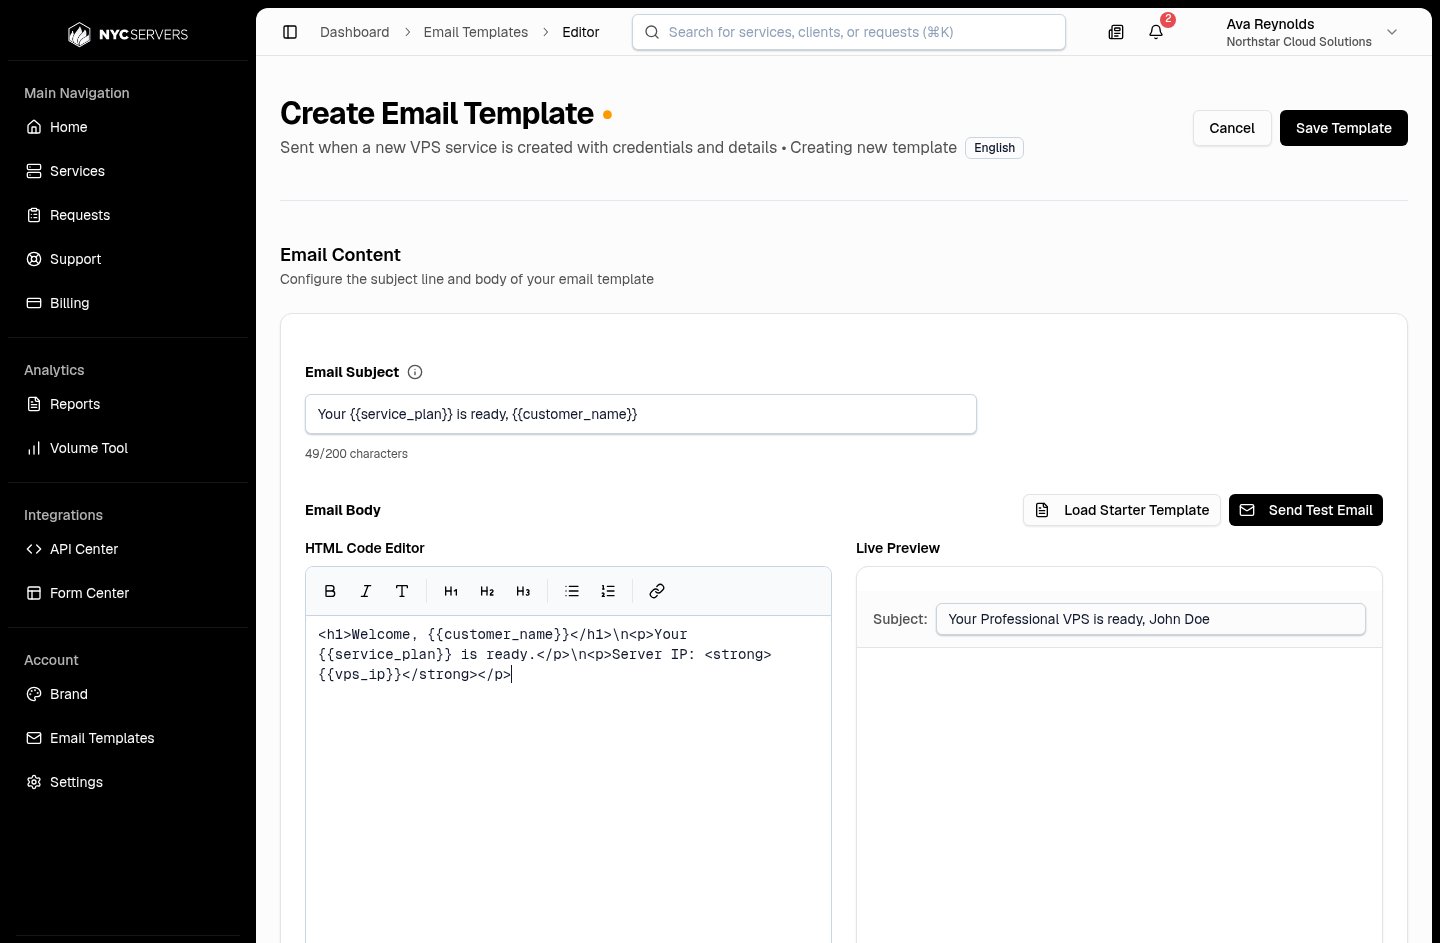Expand the Ava Reynolds account dropdown
This screenshot has height=943, width=1440.
1312,32
